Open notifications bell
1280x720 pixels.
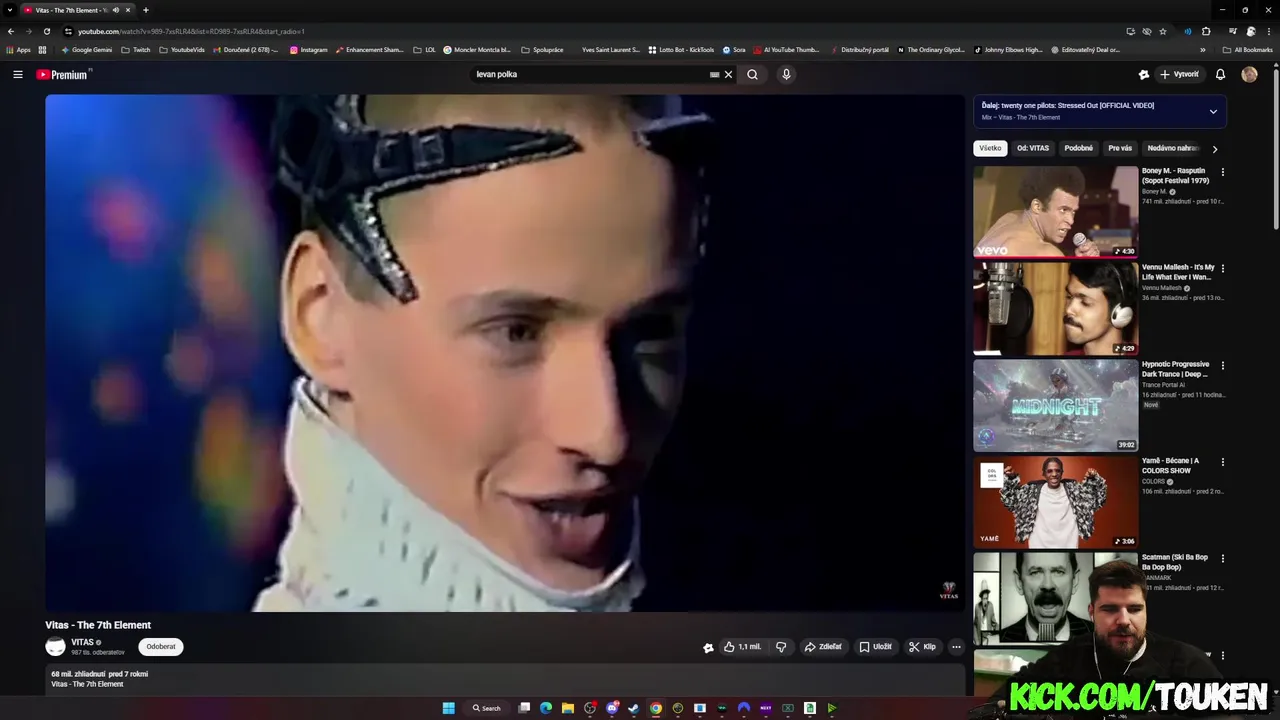coord(1220,74)
